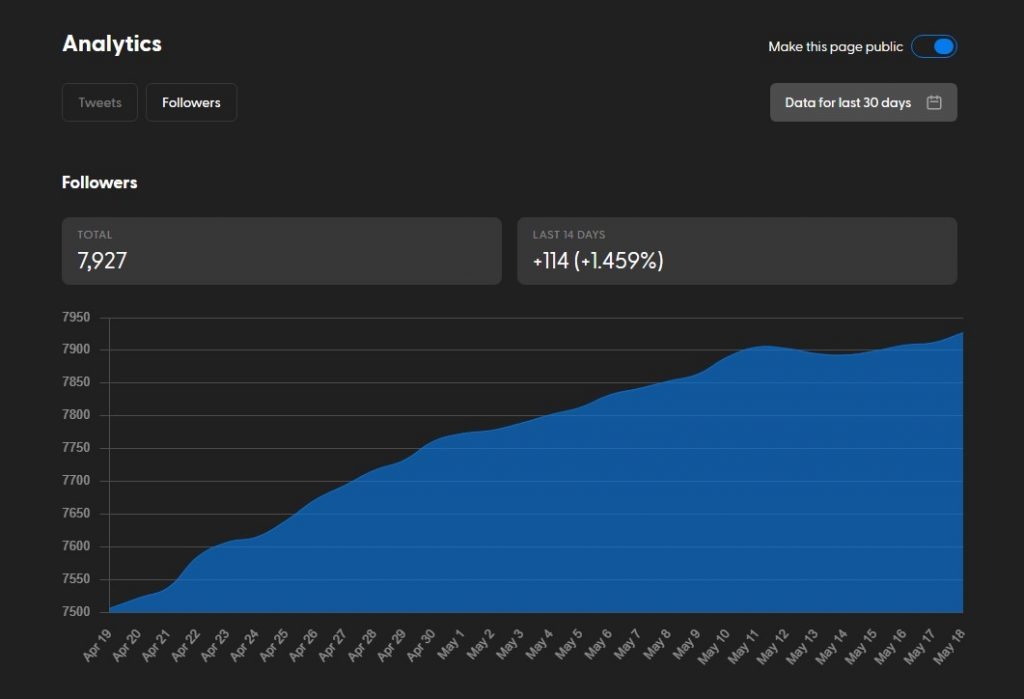Viewport: 1024px width, 699px height.
Task: Click the Followers section heading above the cards
Action: [100, 182]
